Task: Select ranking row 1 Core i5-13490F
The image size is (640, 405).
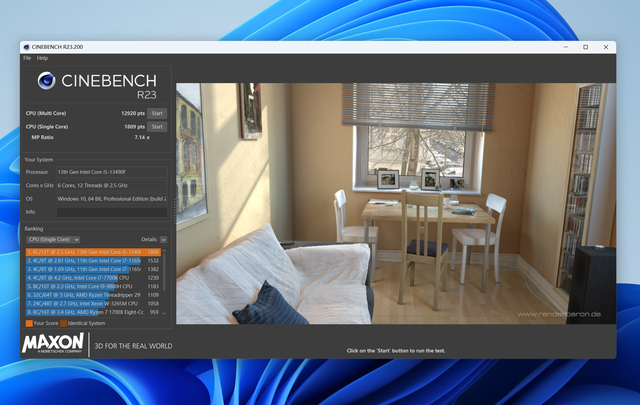Action: pyautogui.click(x=93, y=252)
